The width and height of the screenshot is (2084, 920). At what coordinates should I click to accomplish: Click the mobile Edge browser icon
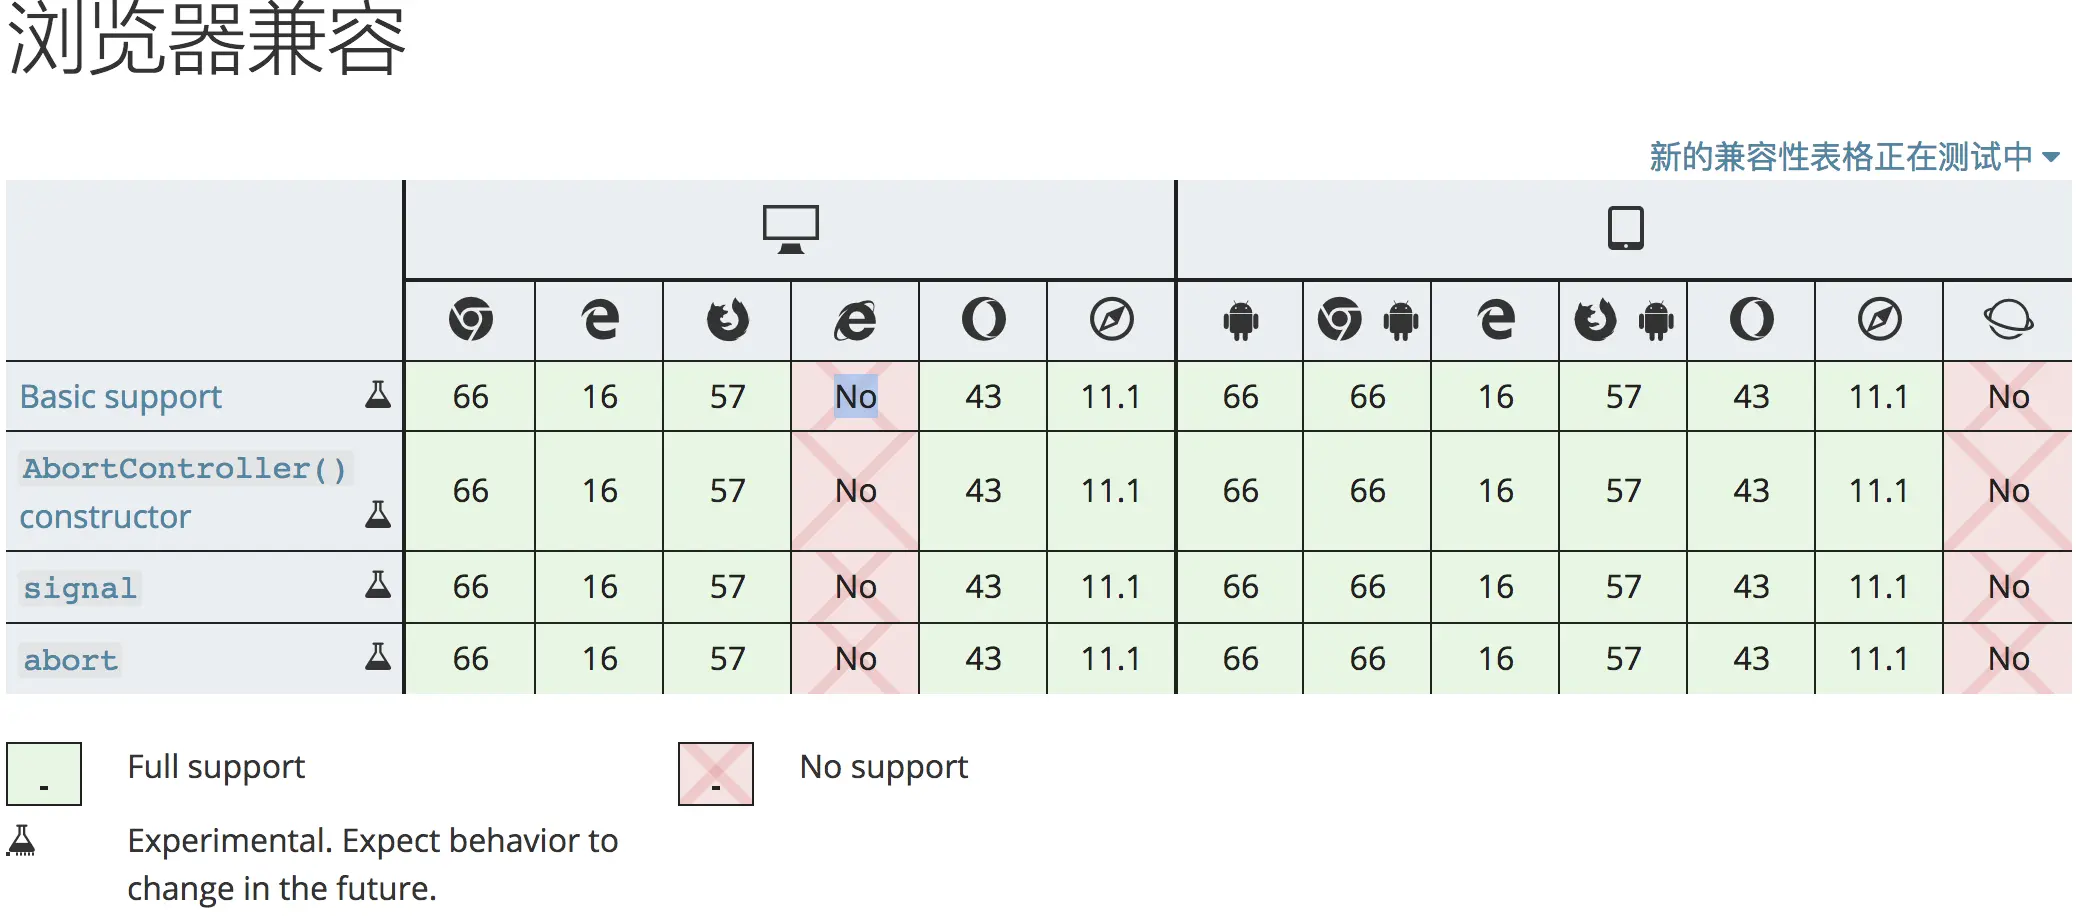click(x=1496, y=320)
